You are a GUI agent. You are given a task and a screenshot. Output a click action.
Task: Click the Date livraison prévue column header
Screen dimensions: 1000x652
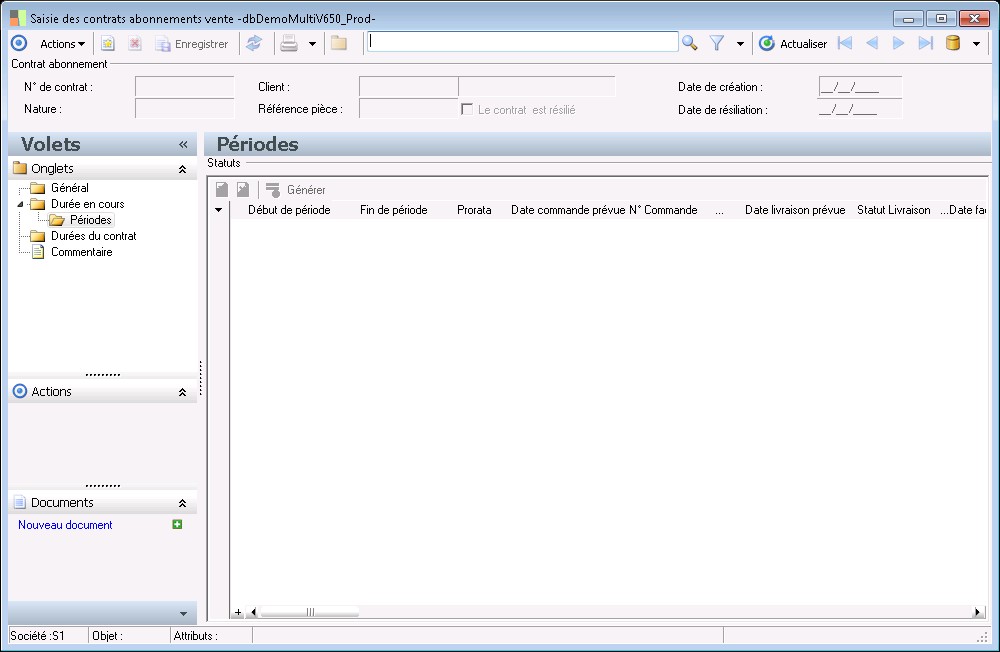point(795,210)
